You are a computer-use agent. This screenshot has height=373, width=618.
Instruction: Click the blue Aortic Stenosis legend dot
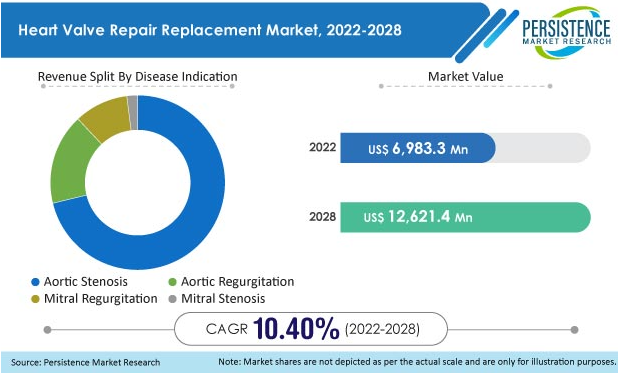[x=35, y=282]
